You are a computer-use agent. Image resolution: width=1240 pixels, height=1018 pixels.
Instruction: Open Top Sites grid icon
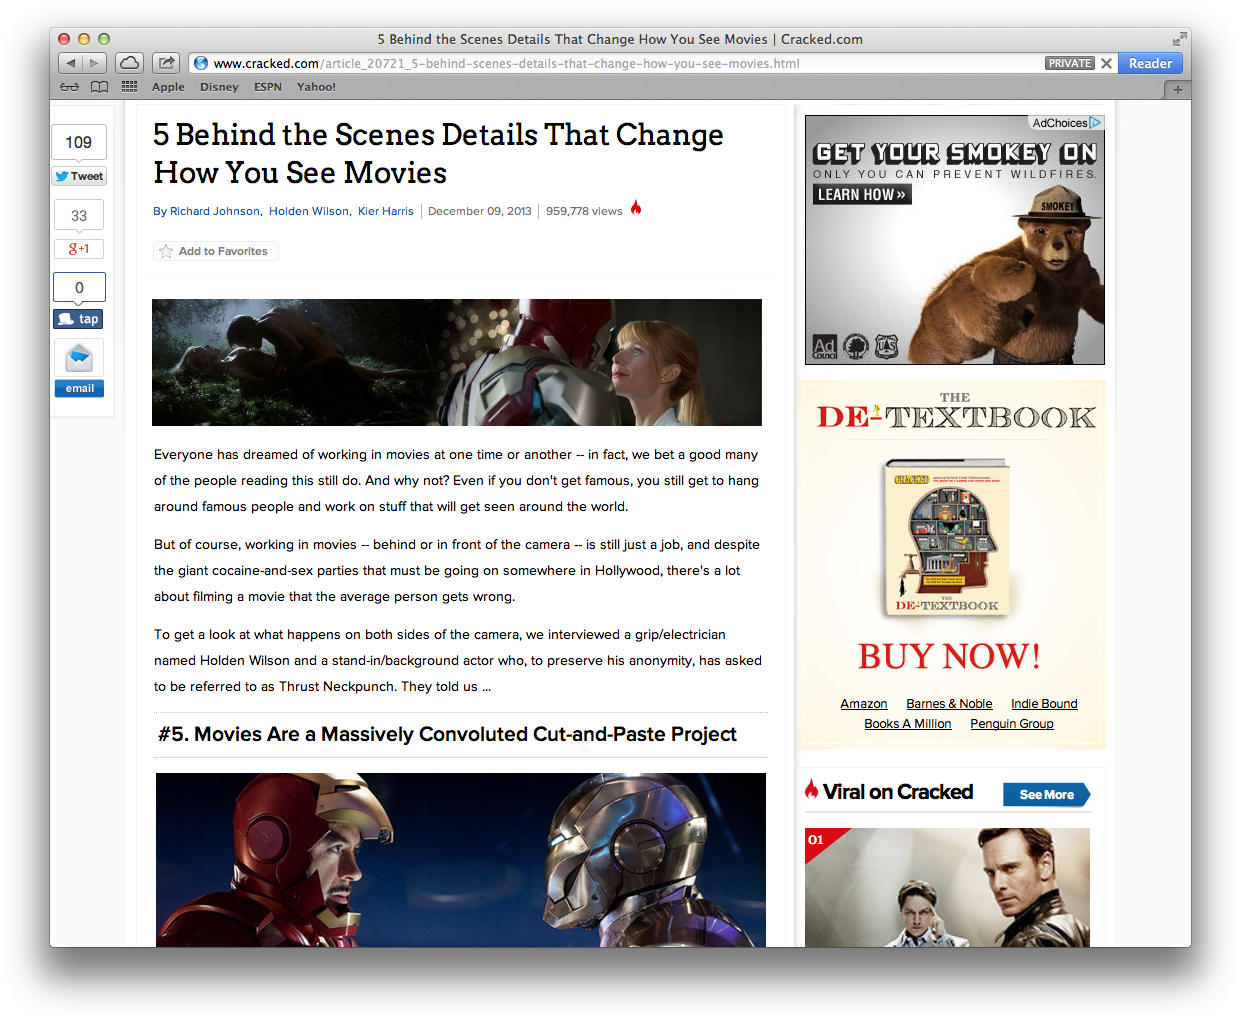(129, 87)
